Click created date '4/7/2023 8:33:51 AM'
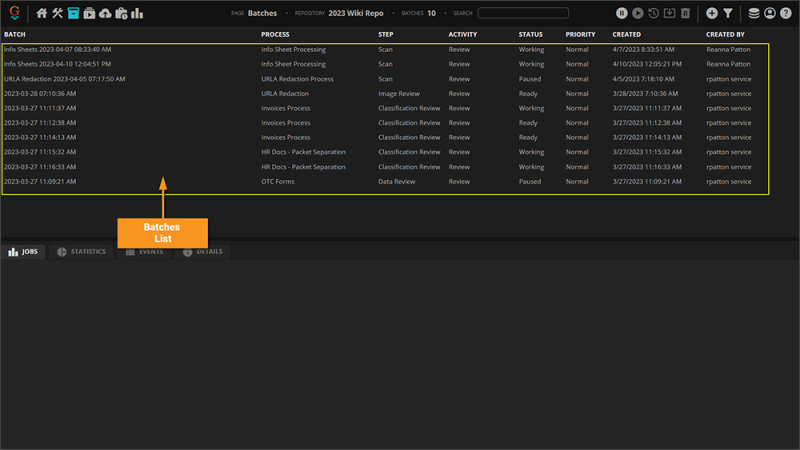 643,49
